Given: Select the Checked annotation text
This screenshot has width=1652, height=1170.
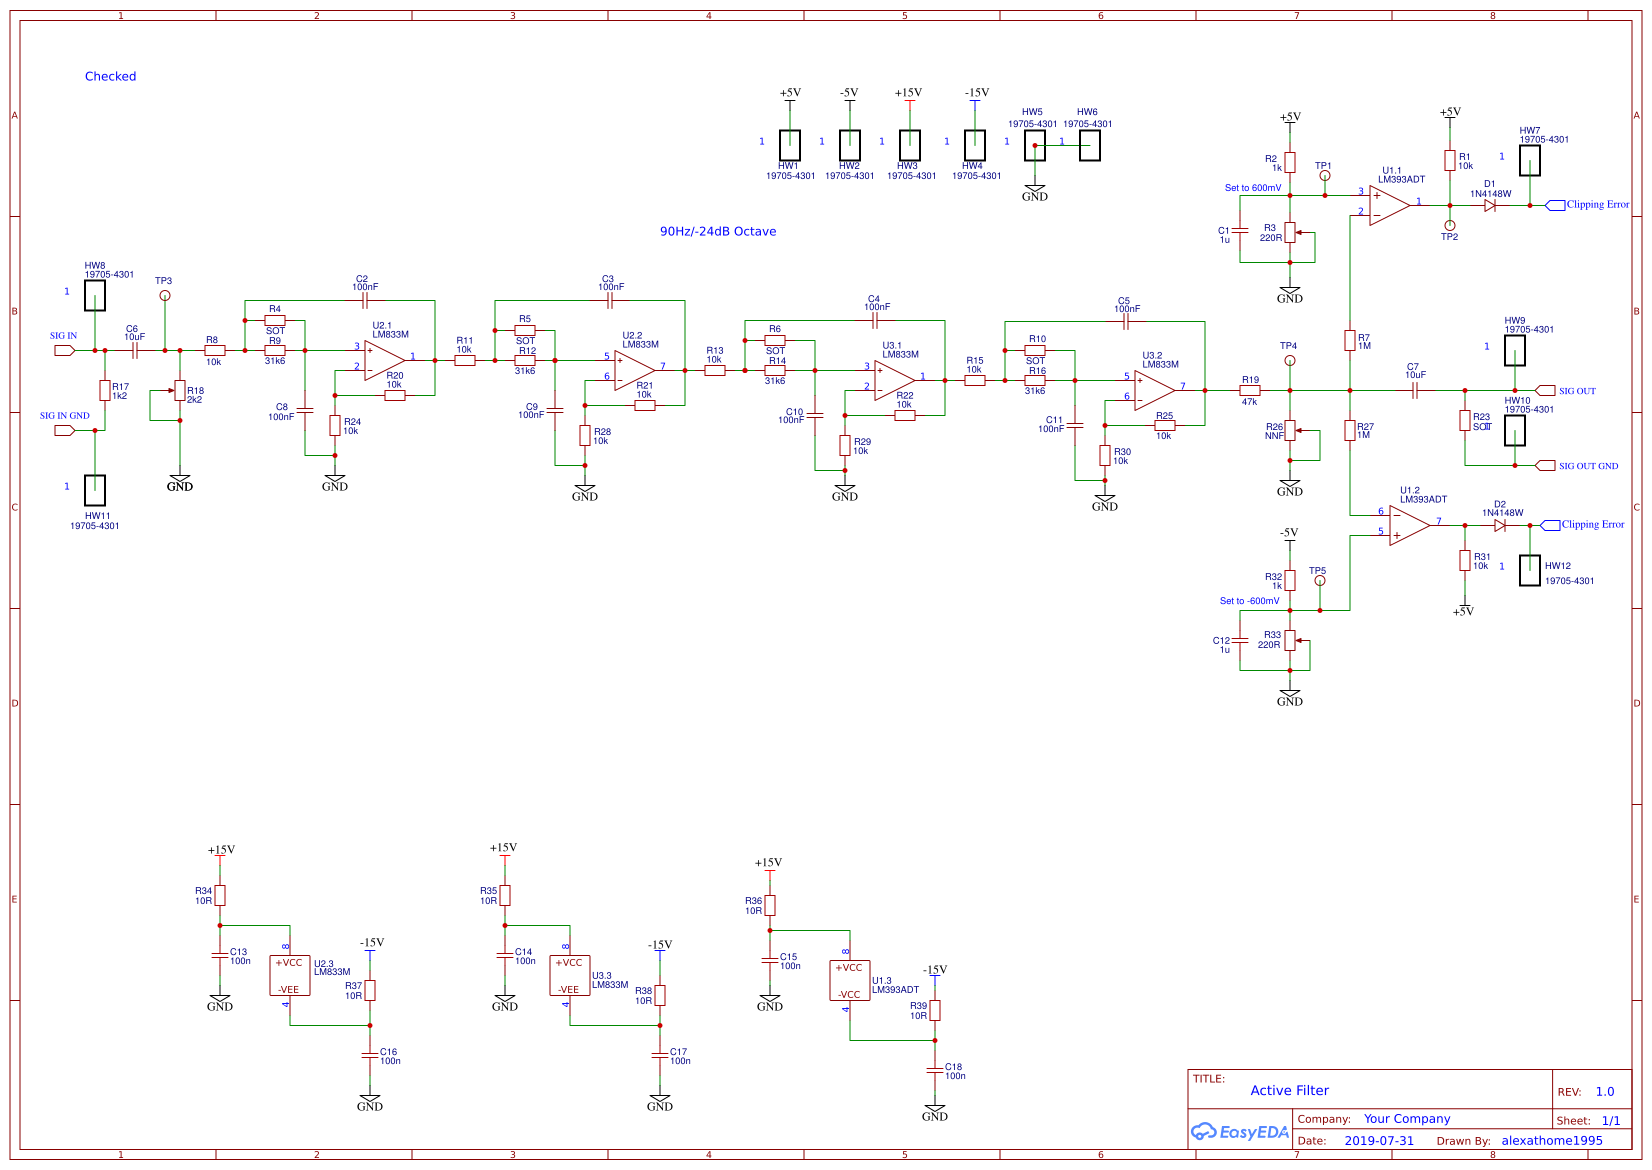Looking at the screenshot, I should pyautogui.click(x=110, y=76).
